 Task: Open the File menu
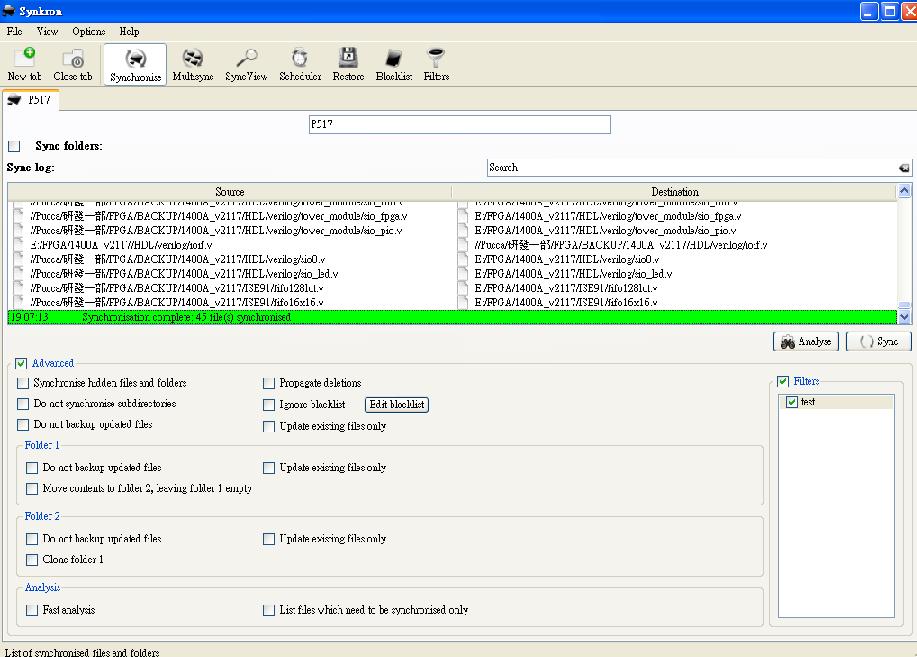pos(15,32)
